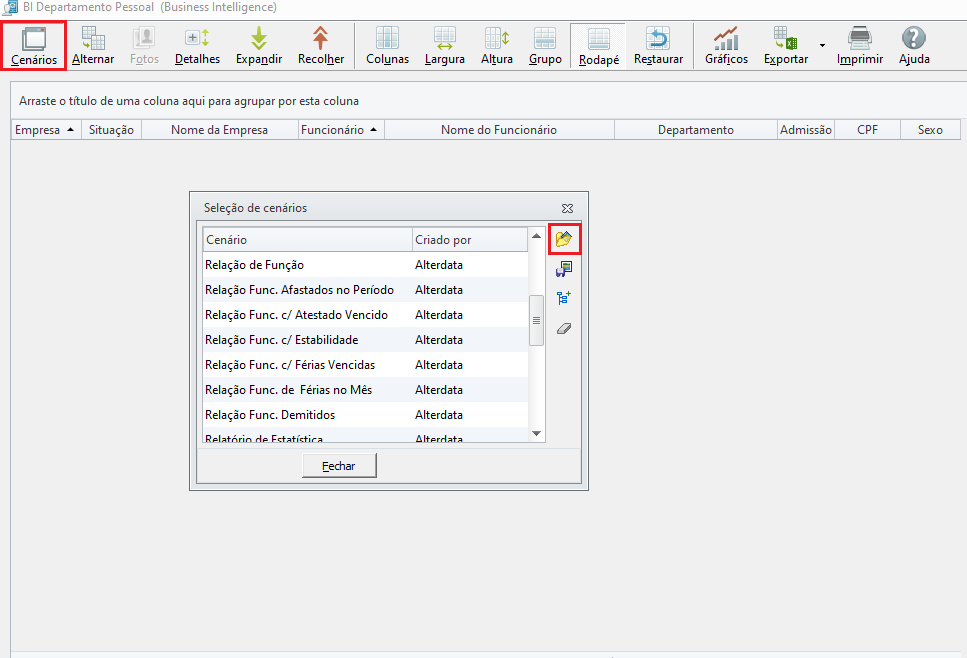Click the Departamento column header

point(696,130)
